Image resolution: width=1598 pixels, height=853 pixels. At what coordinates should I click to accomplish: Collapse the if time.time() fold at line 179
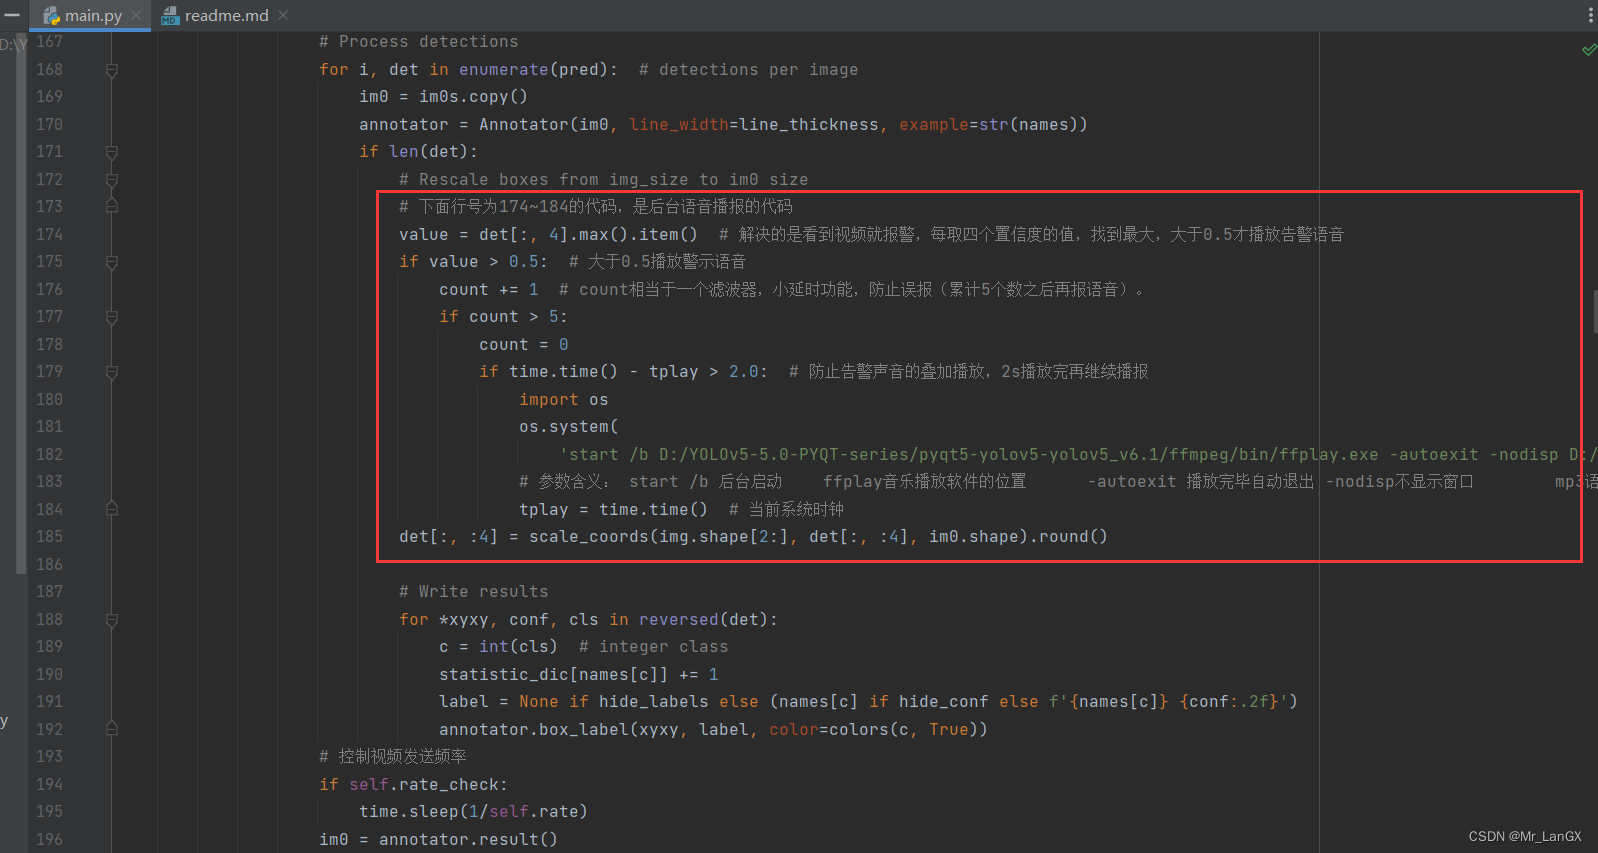(x=112, y=372)
